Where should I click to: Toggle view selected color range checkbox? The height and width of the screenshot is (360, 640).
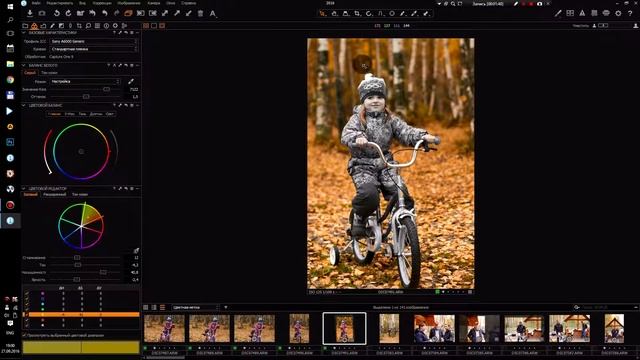(24, 335)
